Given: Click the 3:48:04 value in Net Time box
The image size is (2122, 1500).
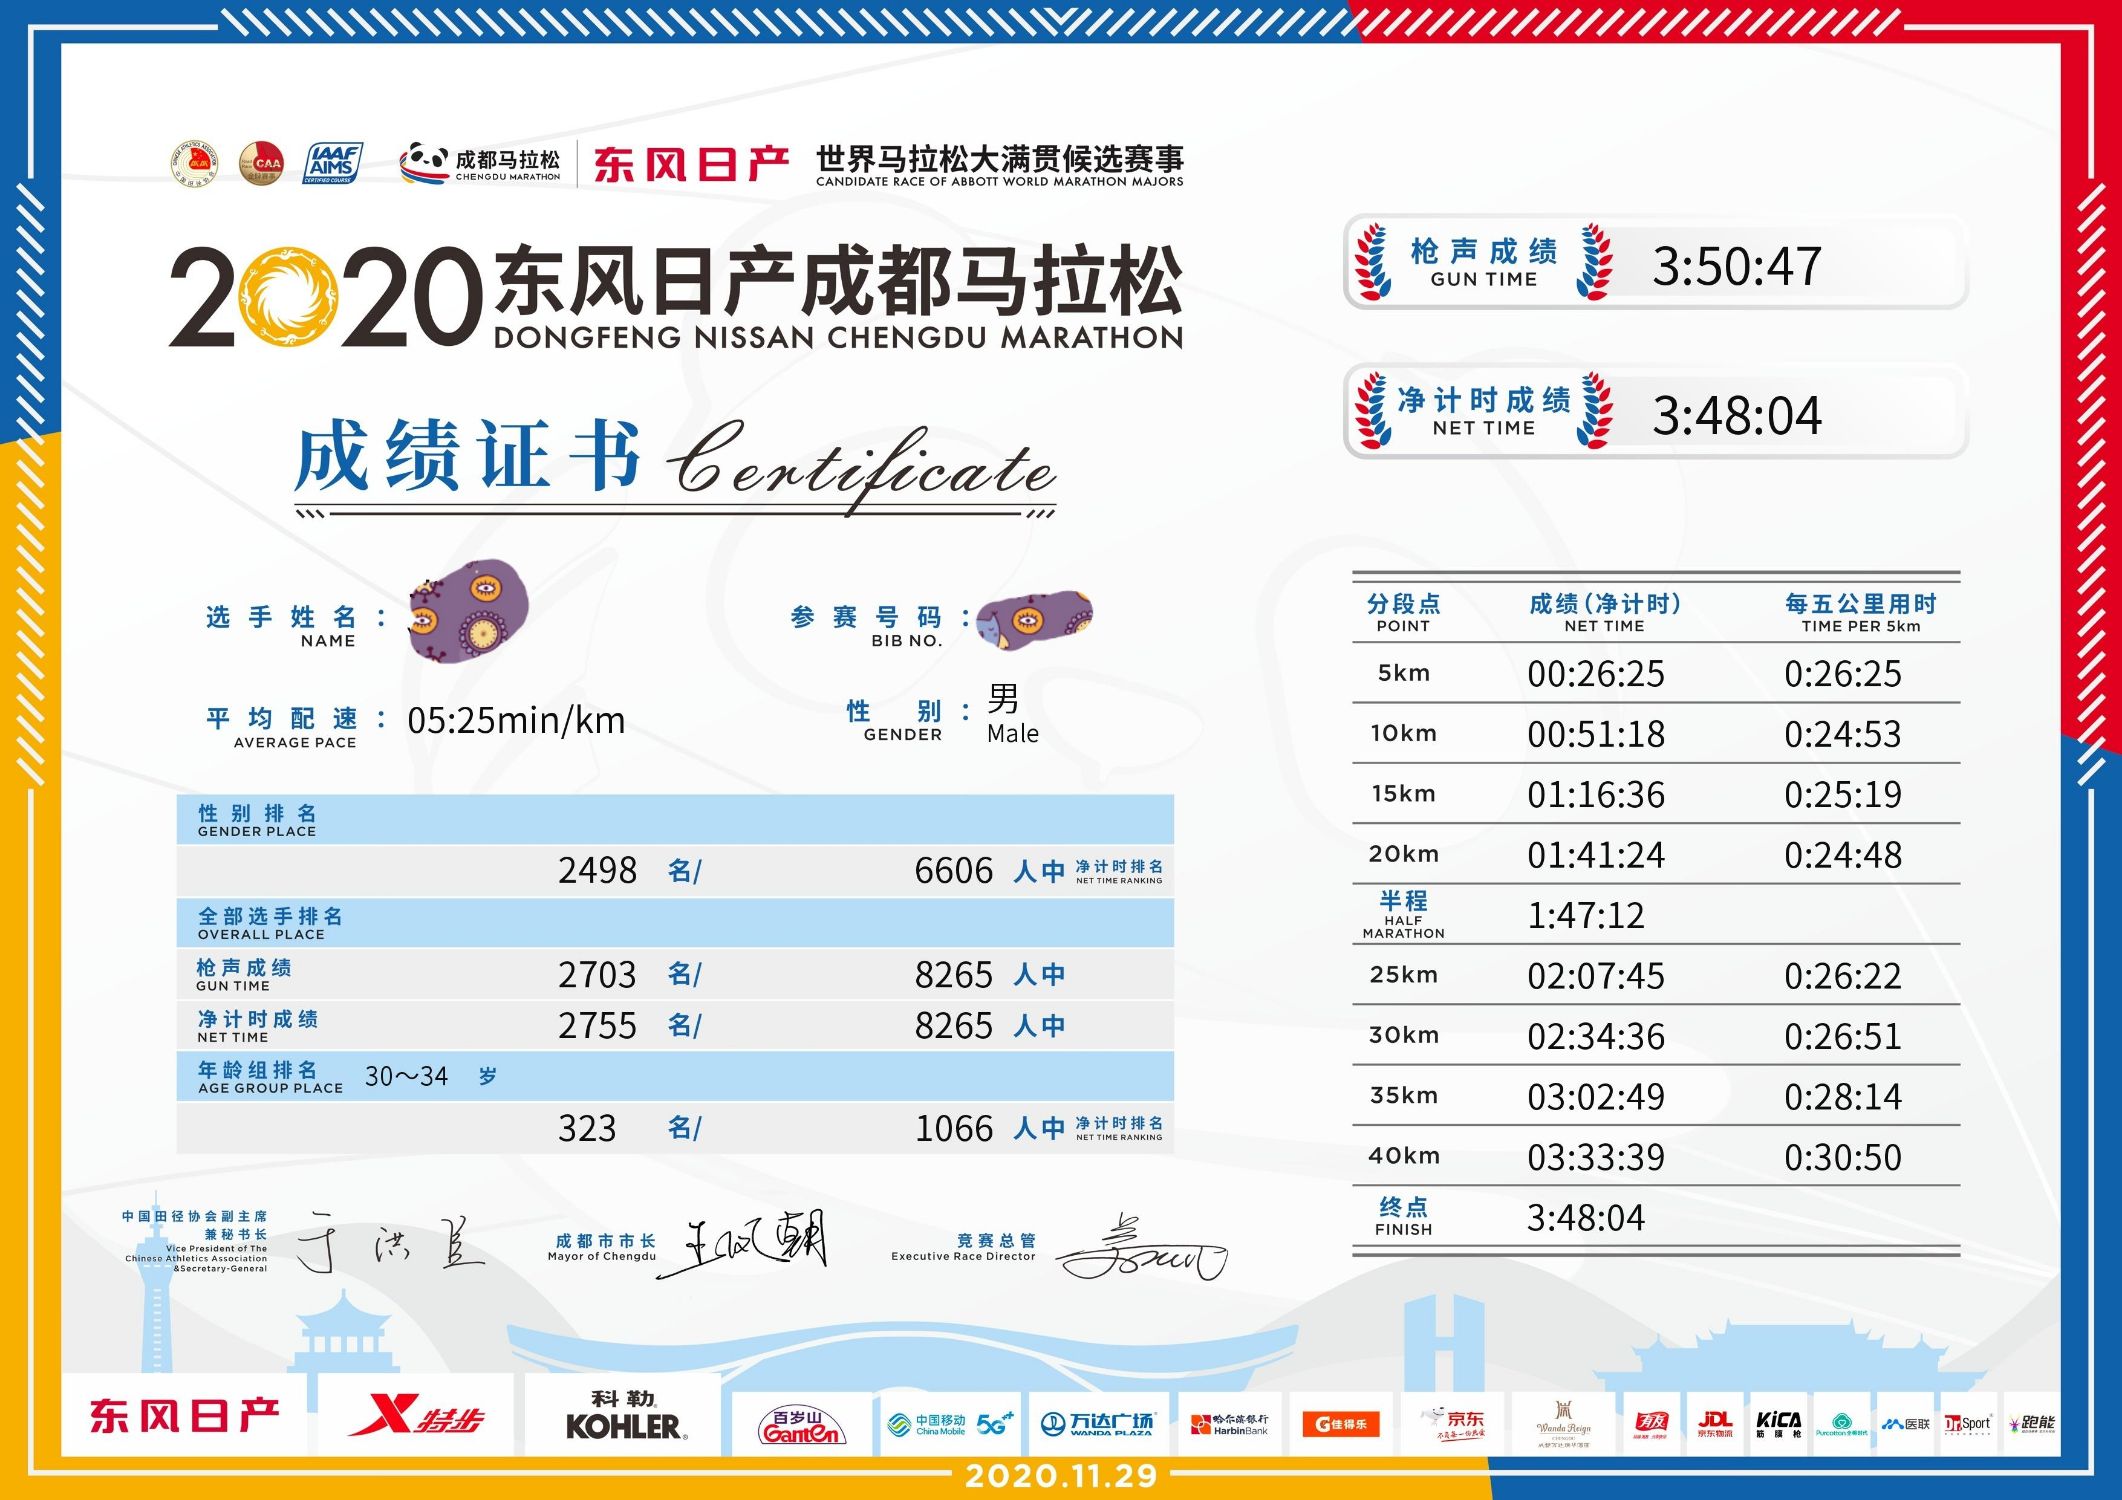Looking at the screenshot, I should 1736,415.
